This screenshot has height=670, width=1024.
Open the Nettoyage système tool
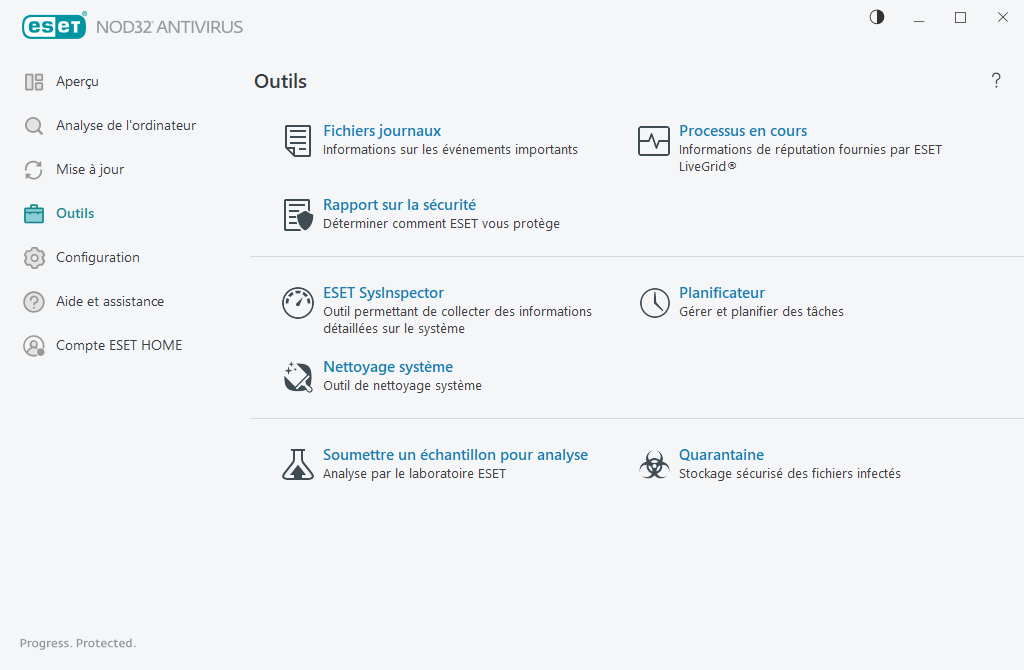pos(388,366)
